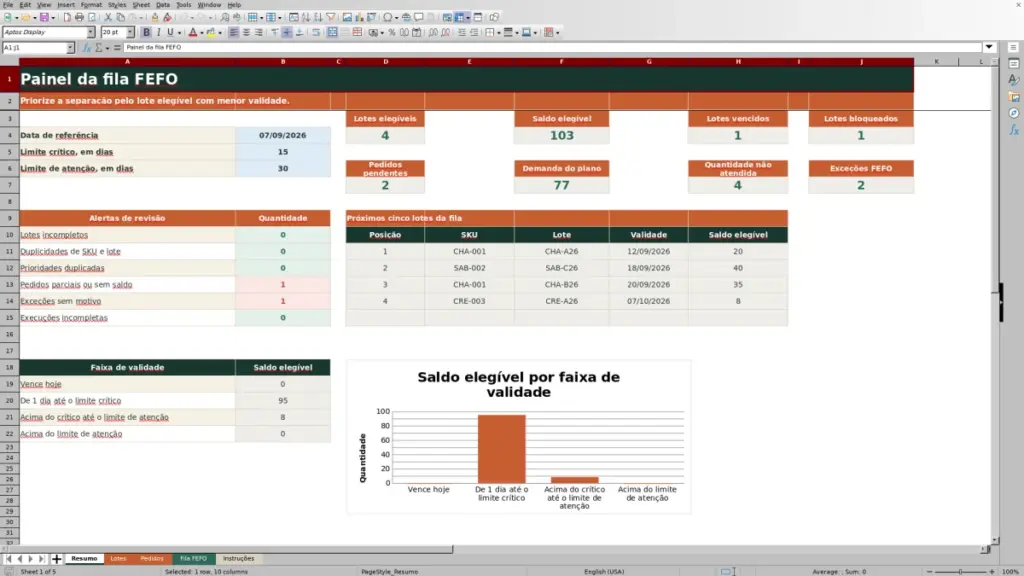This screenshot has height=576, width=1024.
Task: Sort ascending with the toolbar icon
Action: (x=306, y=18)
